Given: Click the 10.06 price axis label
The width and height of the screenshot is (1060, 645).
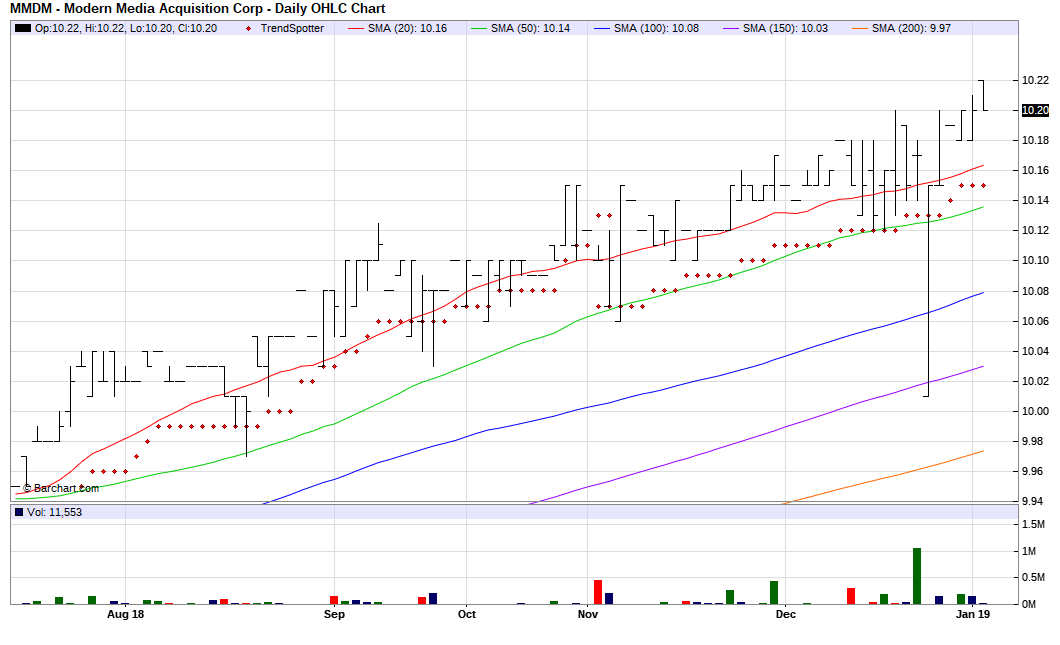Looking at the screenshot, I should point(1034,321).
